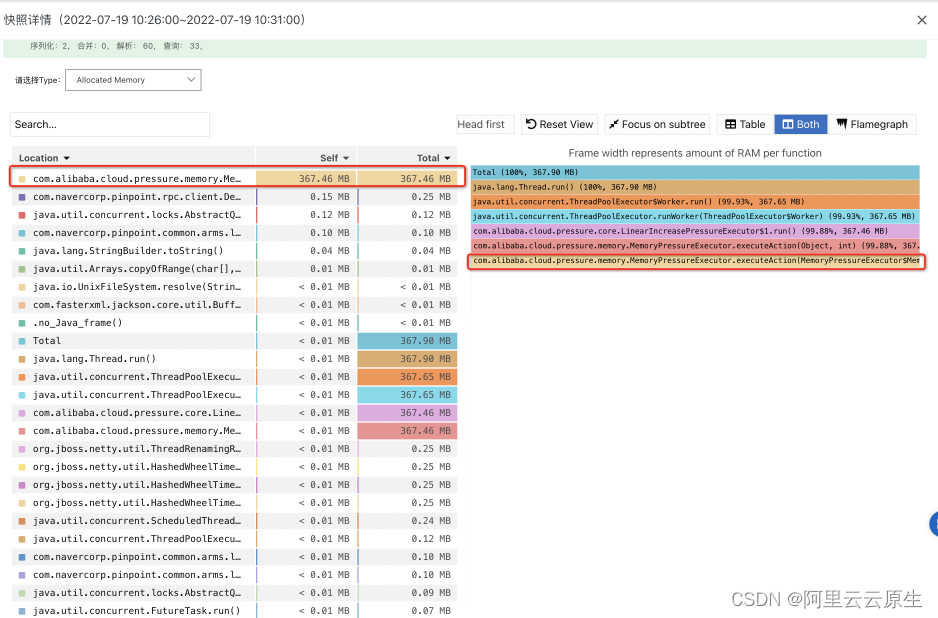Viewport: 938px width, 618px height.
Task: Click ThreadPoolExecutor.runWorker flamegraph frame
Action: click(695, 217)
